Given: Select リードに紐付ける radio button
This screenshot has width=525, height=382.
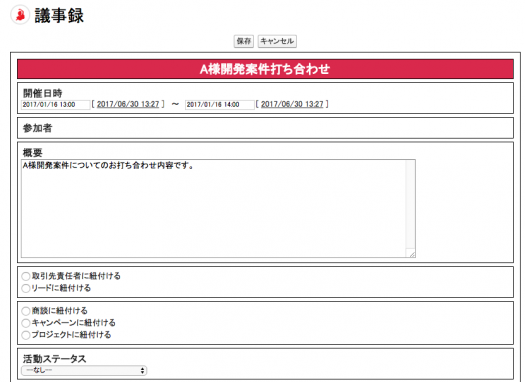Looking at the screenshot, I should coord(26,288).
